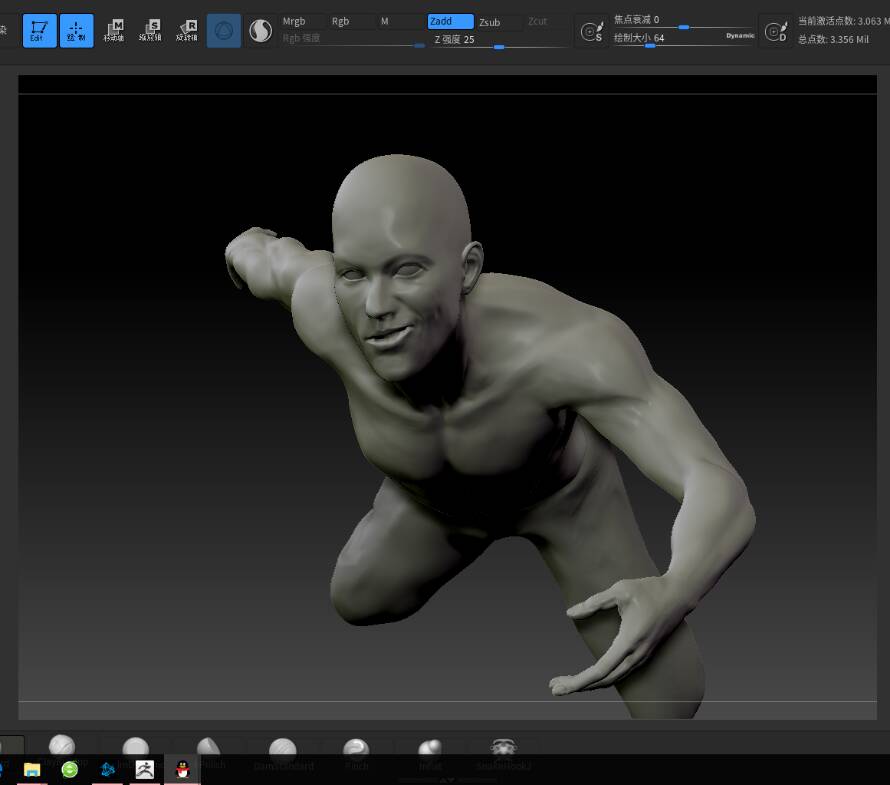Toggle Zadd sculpting mode
Image resolution: width=890 pixels, height=785 pixels.
tap(450, 21)
